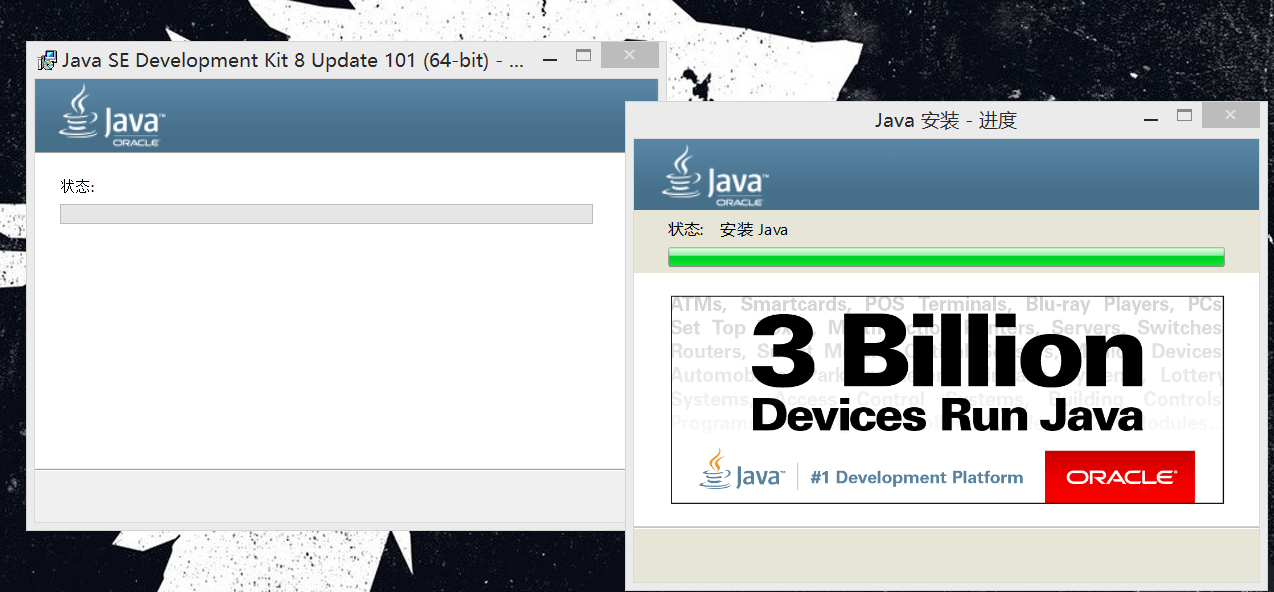Click the 'Java 安装 - 进度' window title
Screen dimensions: 1274x592
[946, 121]
